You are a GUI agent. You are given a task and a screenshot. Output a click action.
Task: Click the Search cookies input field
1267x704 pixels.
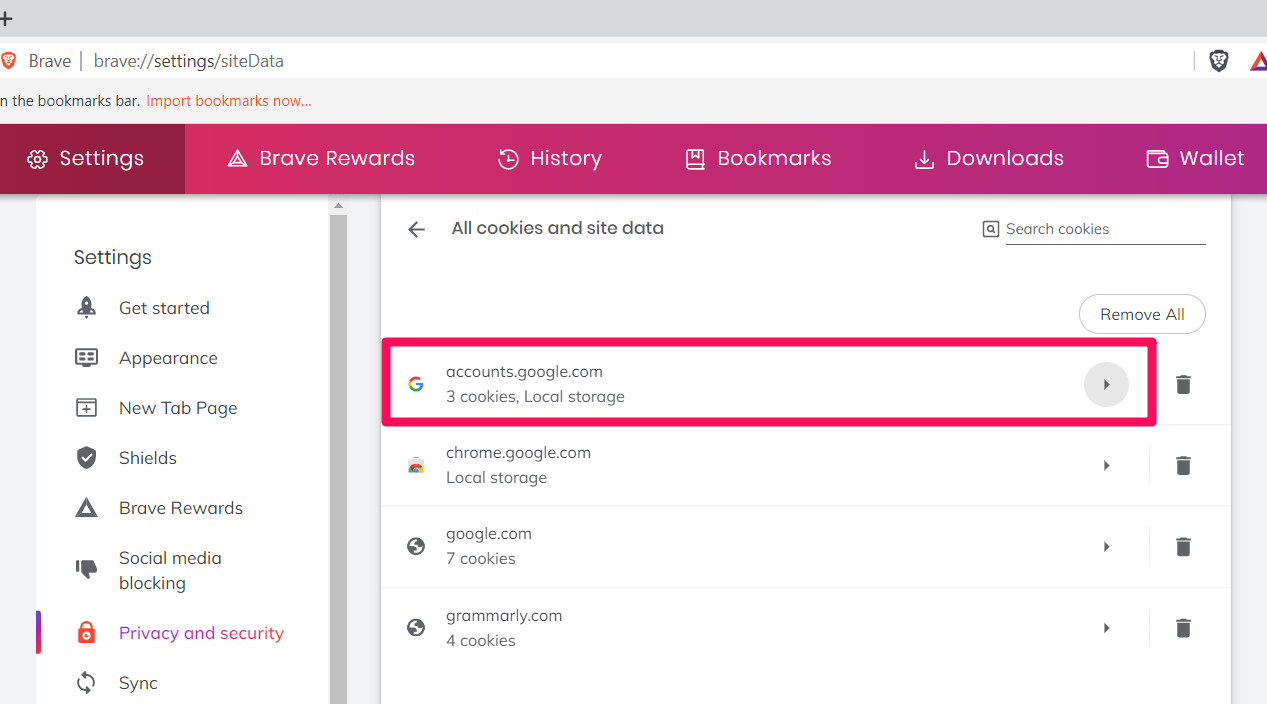click(1104, 229)
